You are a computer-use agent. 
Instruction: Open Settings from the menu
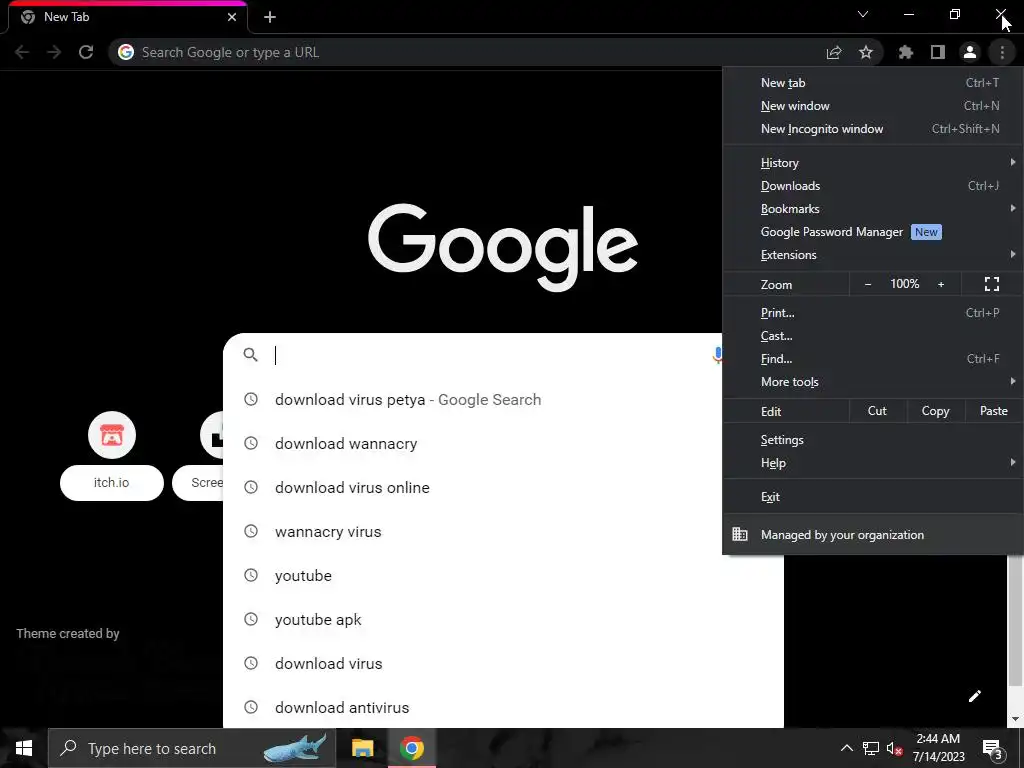point(873,440)
